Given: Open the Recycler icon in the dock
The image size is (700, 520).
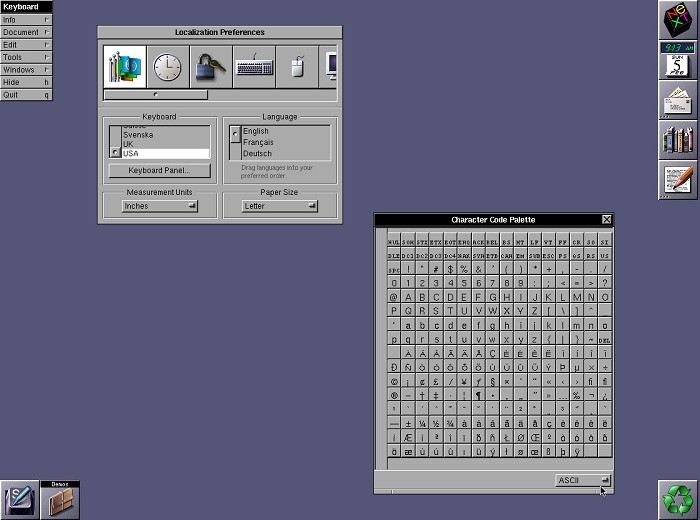Looking at the screenshot, I should tap(677, 498).
